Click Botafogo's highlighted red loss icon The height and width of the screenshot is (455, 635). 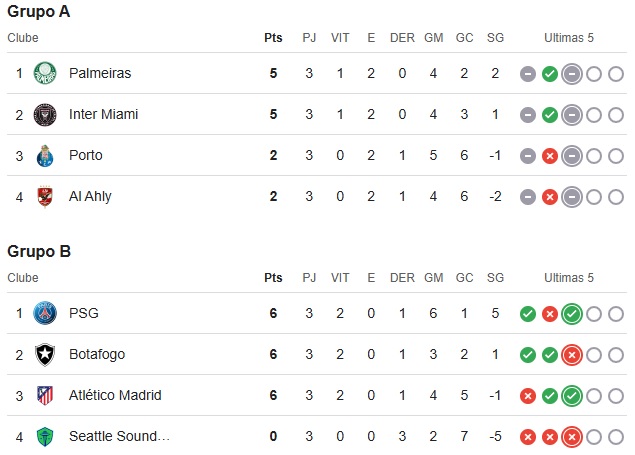click(x=571, y=355)
